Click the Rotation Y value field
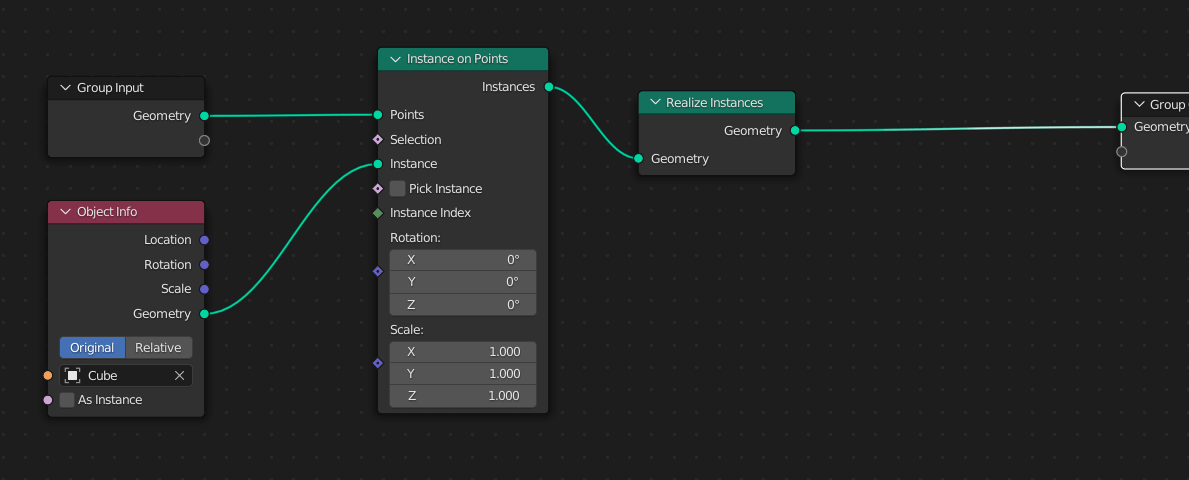Screen dimensions: 1189x480 pos(463,282)
